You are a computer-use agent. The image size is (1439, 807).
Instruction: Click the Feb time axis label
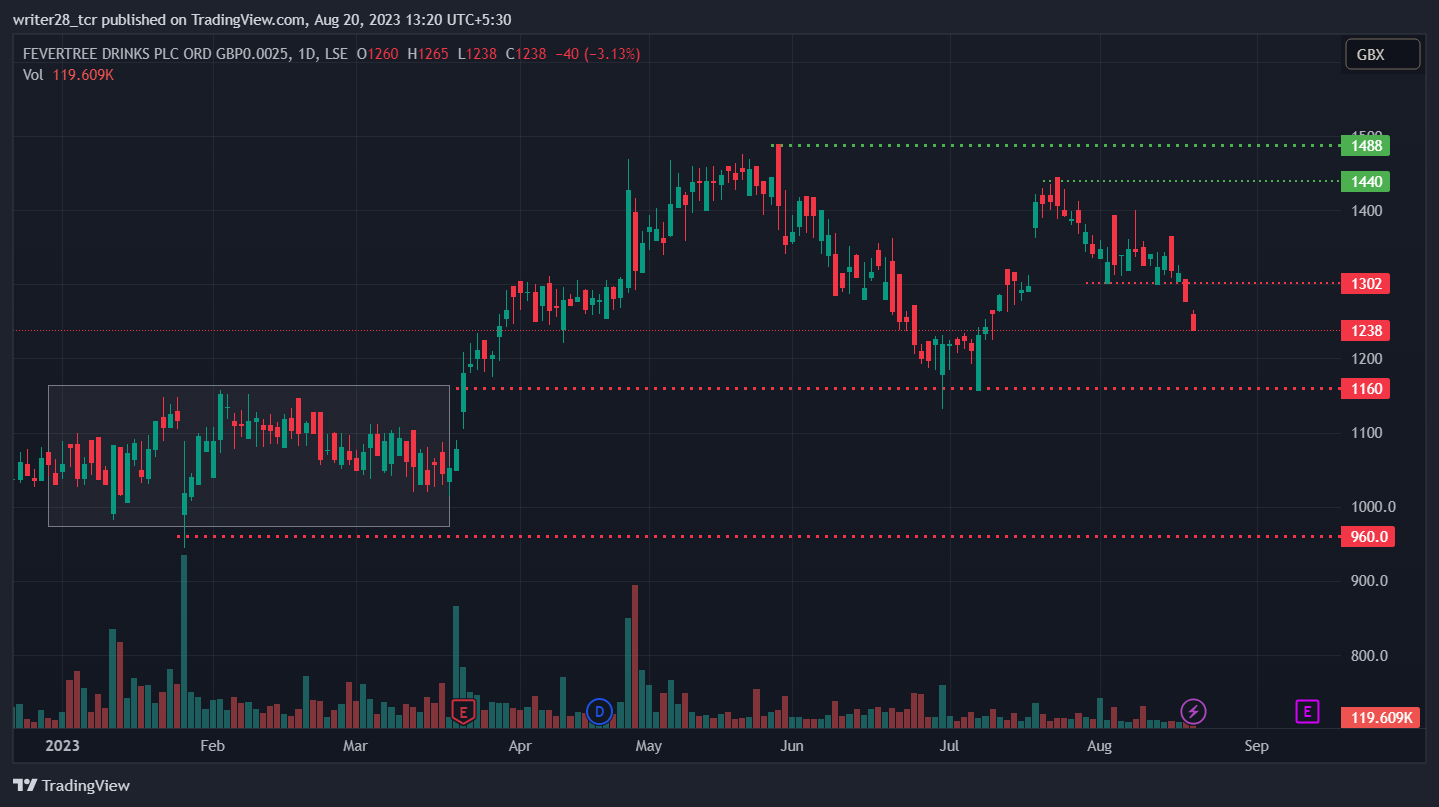tap(212, 745)
